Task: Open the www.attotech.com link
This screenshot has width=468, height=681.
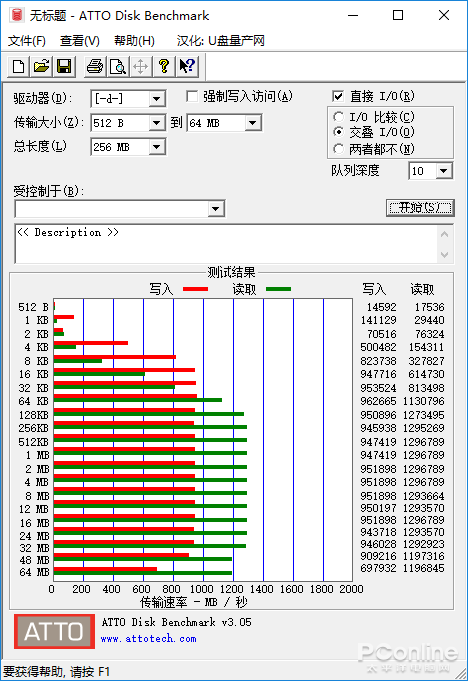Action: pyautogui.click(x=148, y=639)
